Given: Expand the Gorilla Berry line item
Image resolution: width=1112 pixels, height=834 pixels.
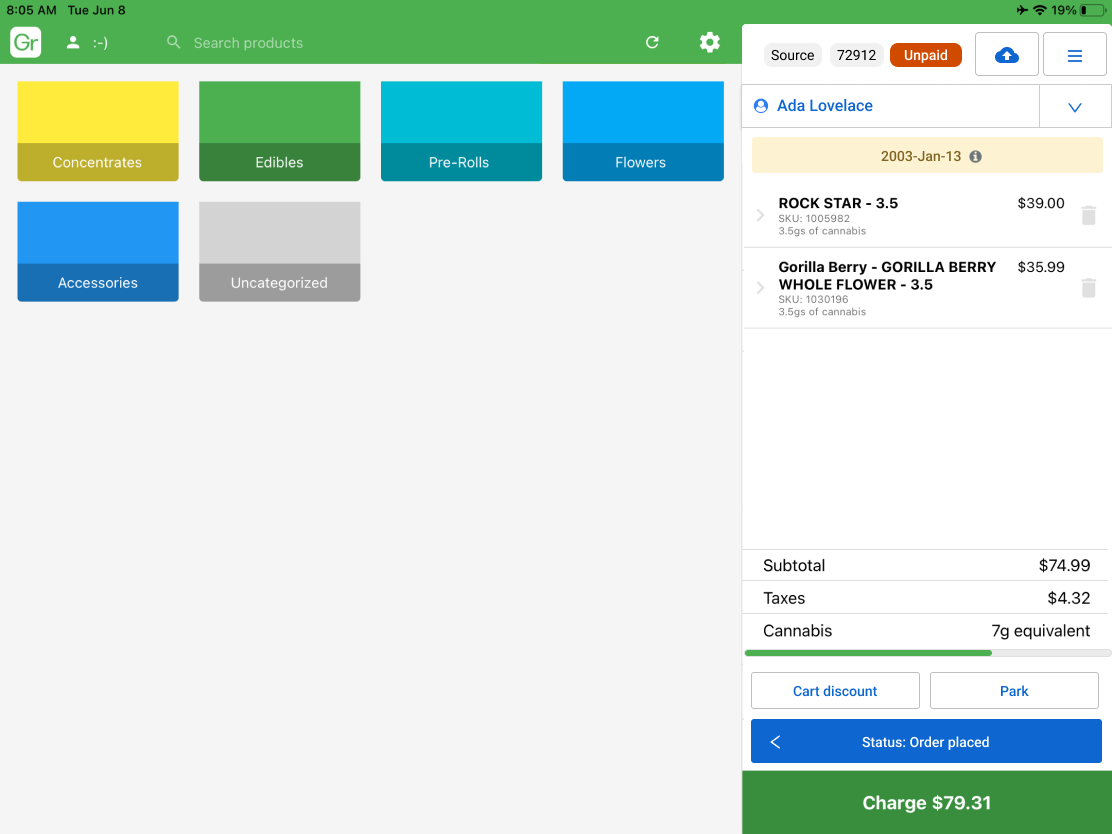Looking at the screenshot, I should [x=760, y=288].
